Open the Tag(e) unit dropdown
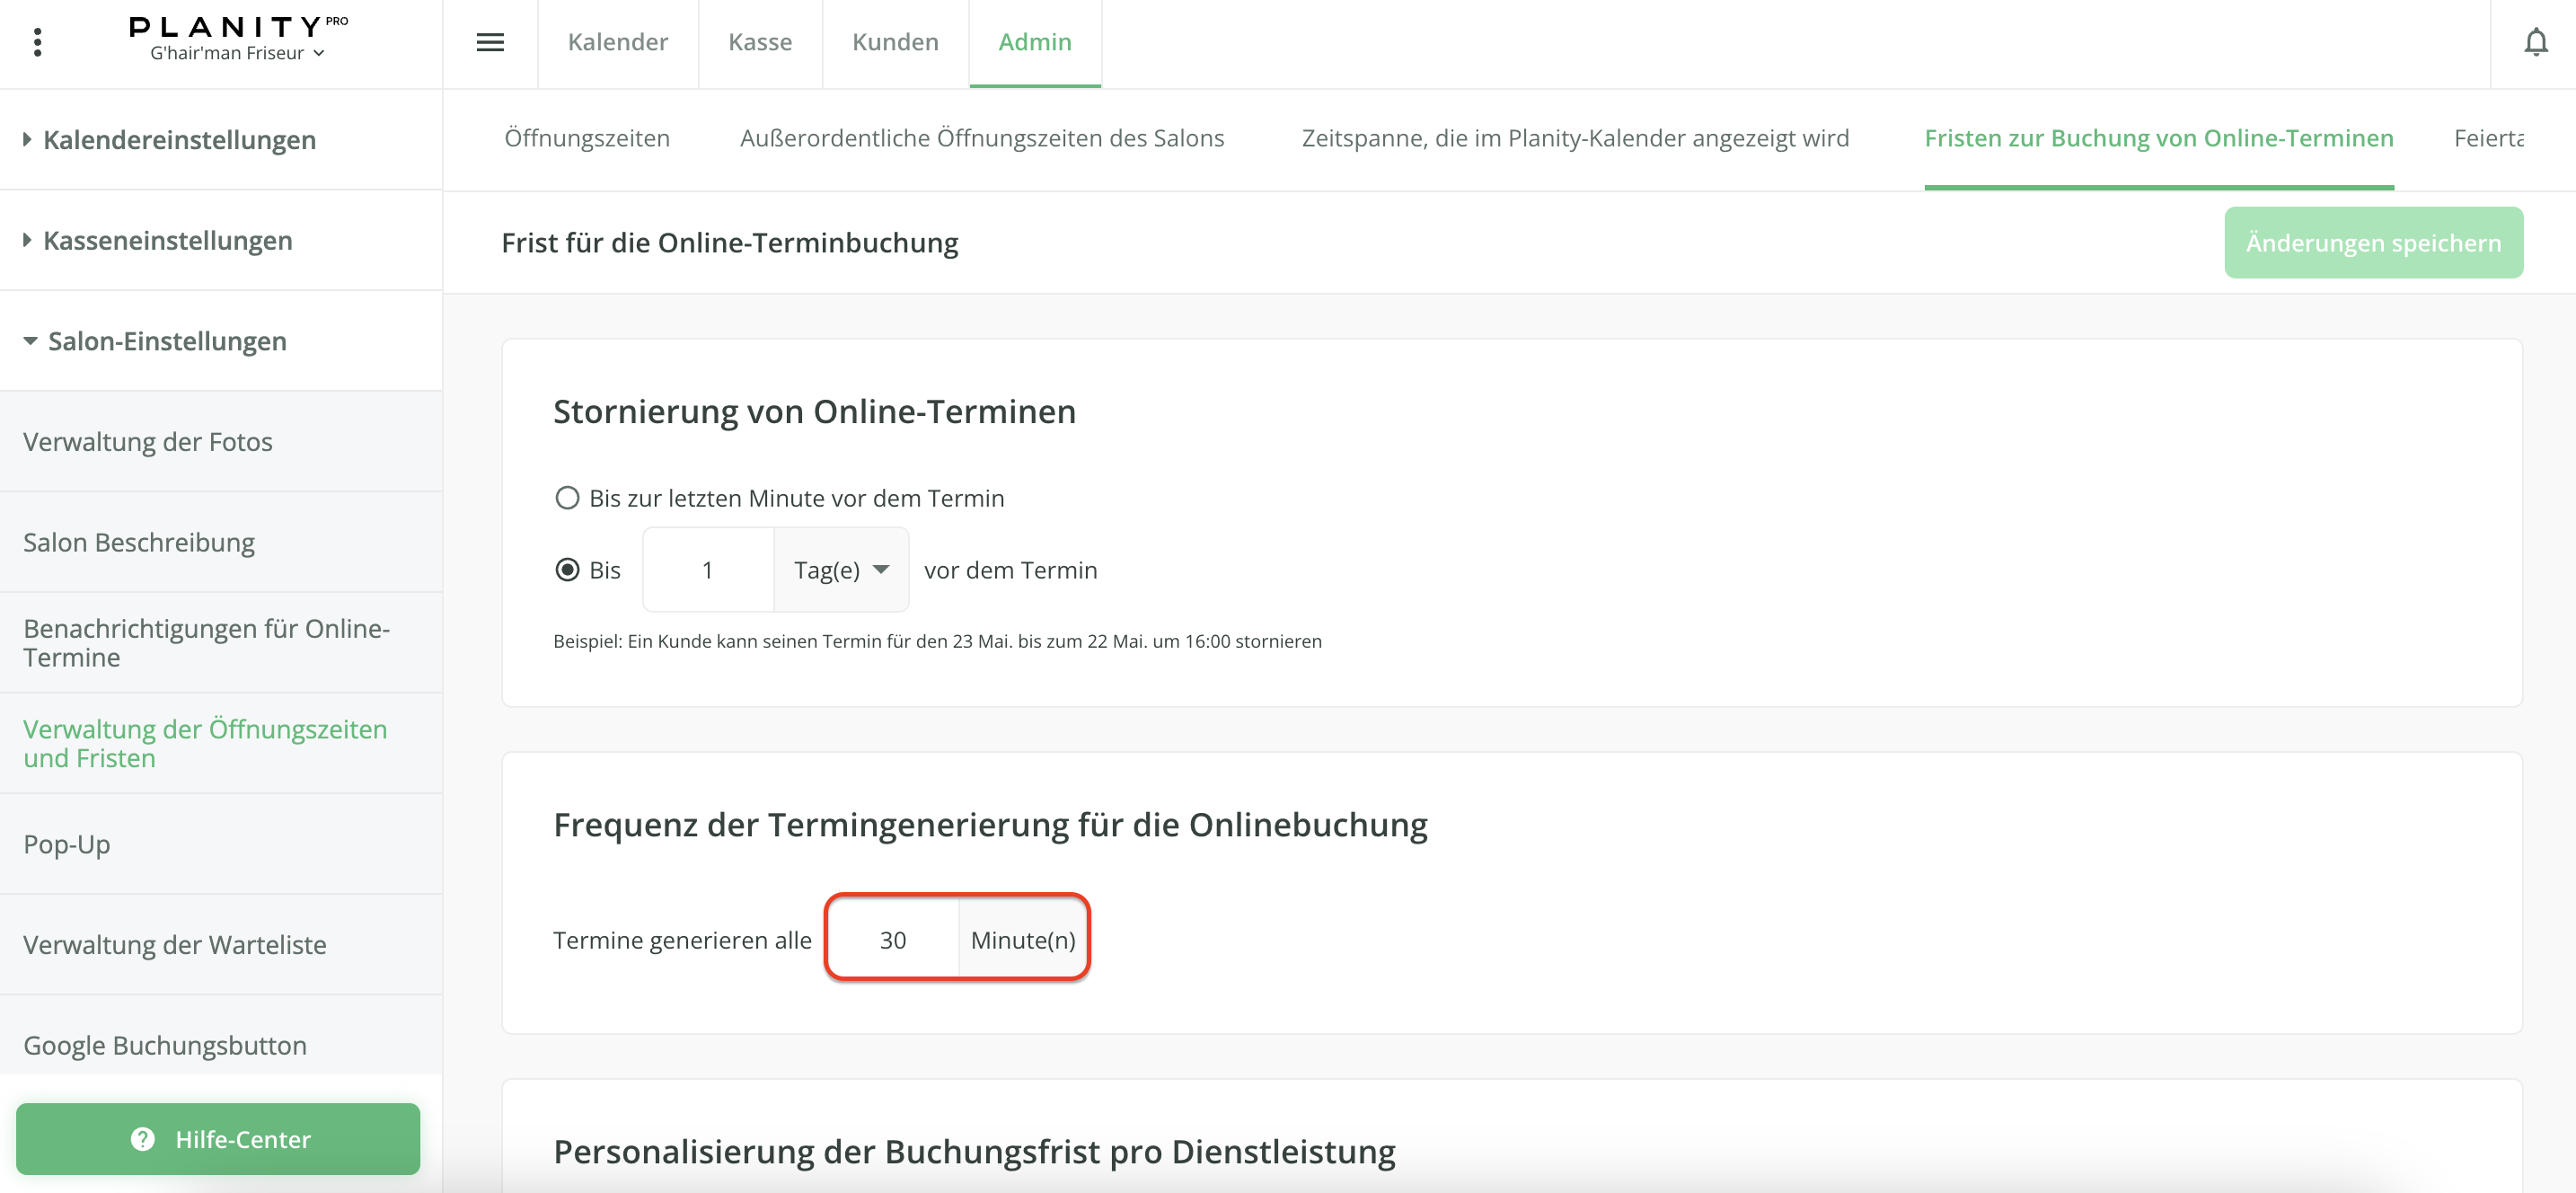 click(841, 570)
